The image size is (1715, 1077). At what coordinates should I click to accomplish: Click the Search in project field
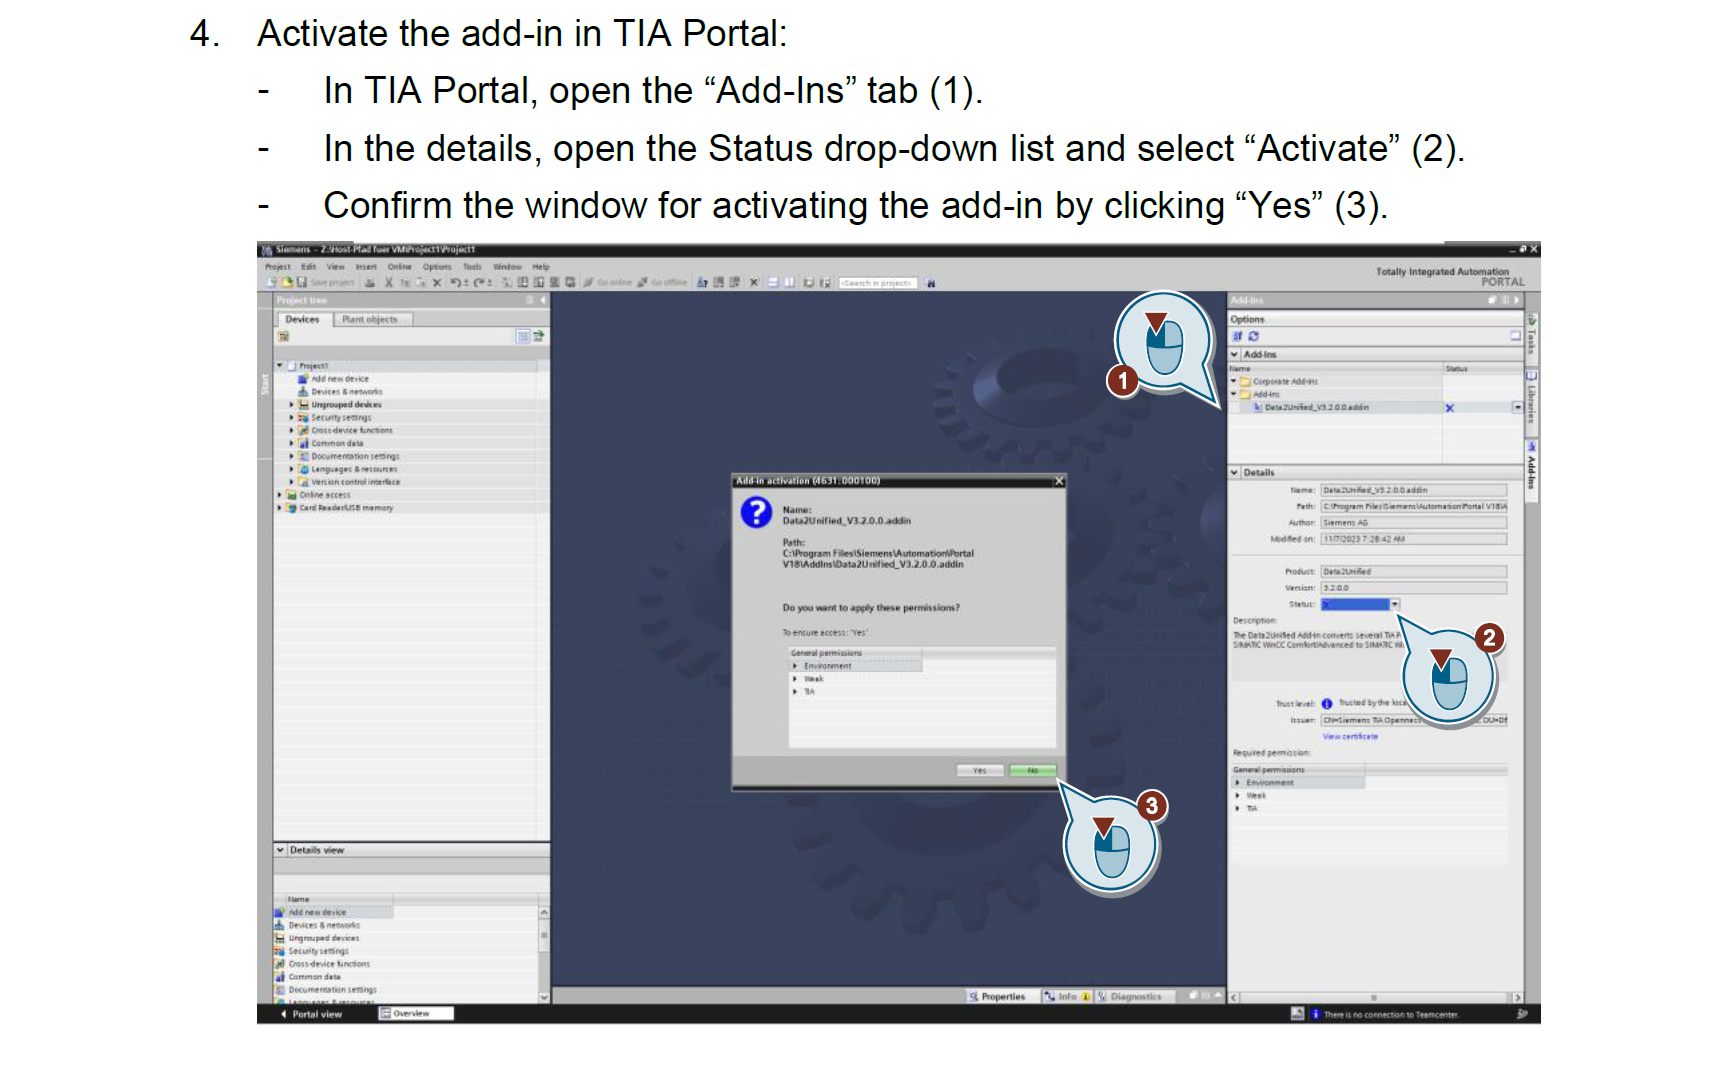click(877, 283)
